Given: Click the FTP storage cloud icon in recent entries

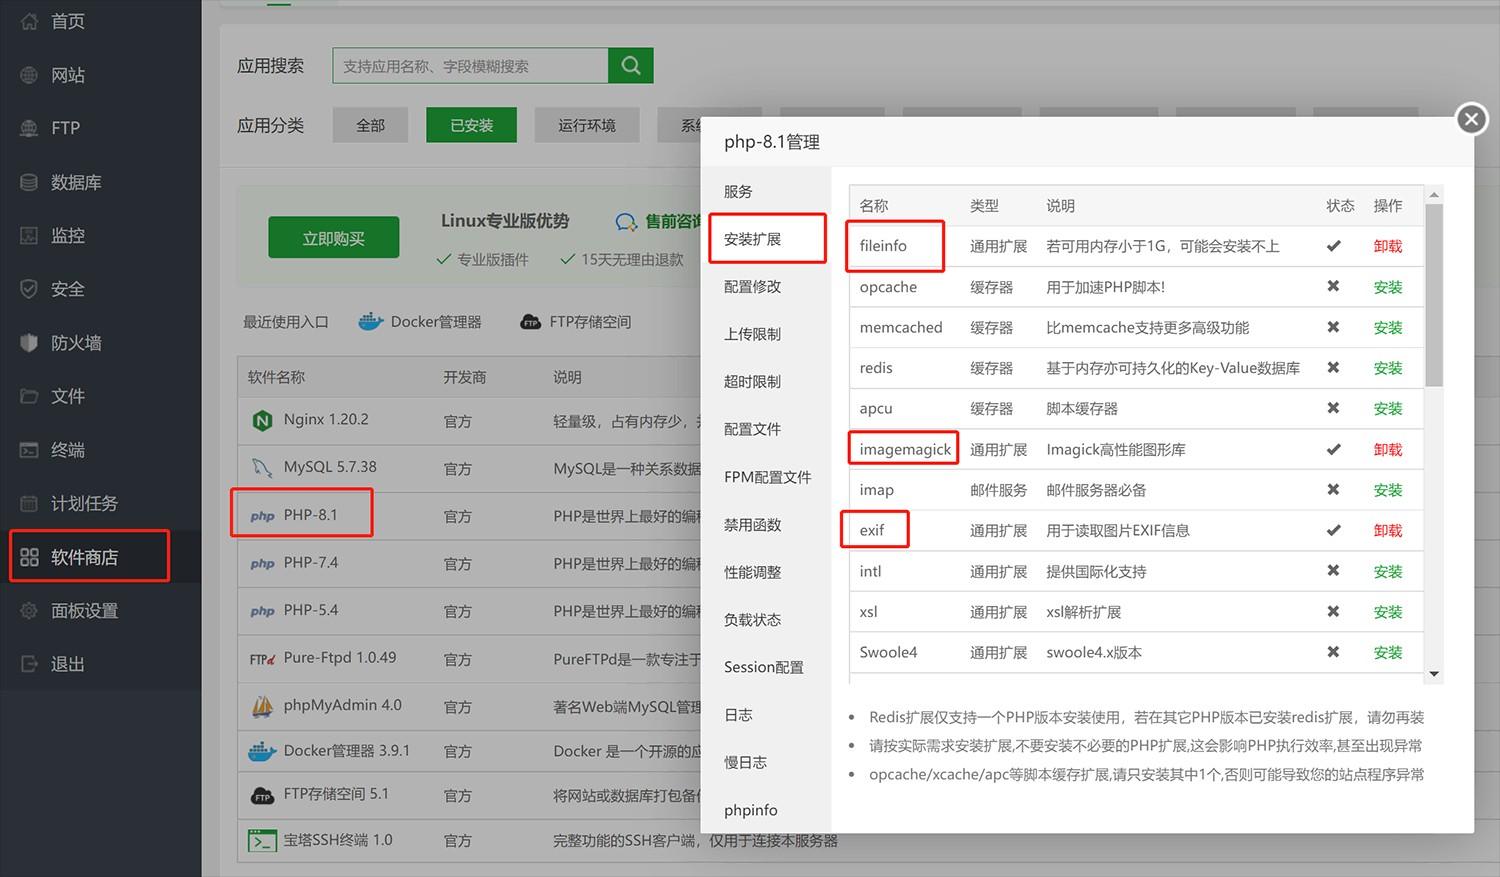Looking at the screenshot, I should click(x=531, y=322).
